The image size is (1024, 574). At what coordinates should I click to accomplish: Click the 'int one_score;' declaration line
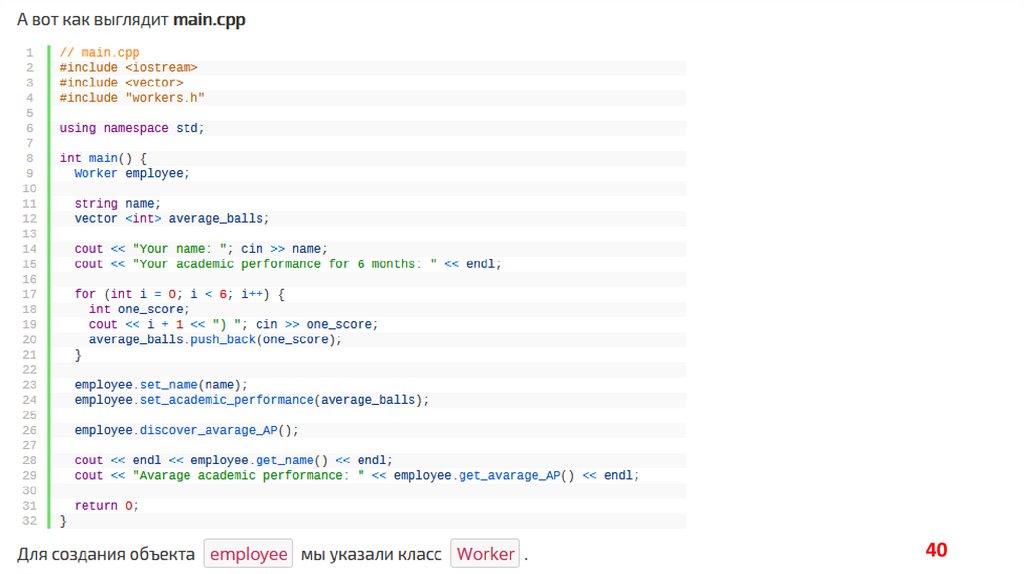pyautogui.click(x=139, y=309)
